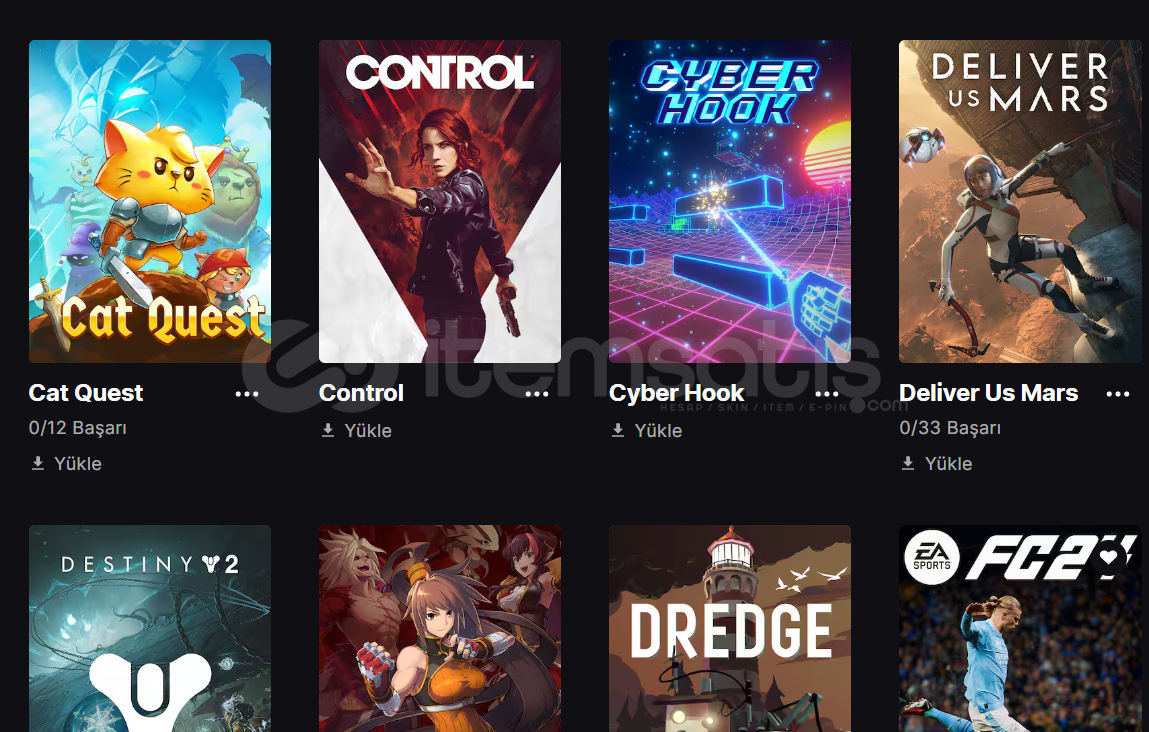The height and width of the screenshot is (732, 1149).
Task: Select the Deliver Us Mars cover art
Action: pos(1020,202)
